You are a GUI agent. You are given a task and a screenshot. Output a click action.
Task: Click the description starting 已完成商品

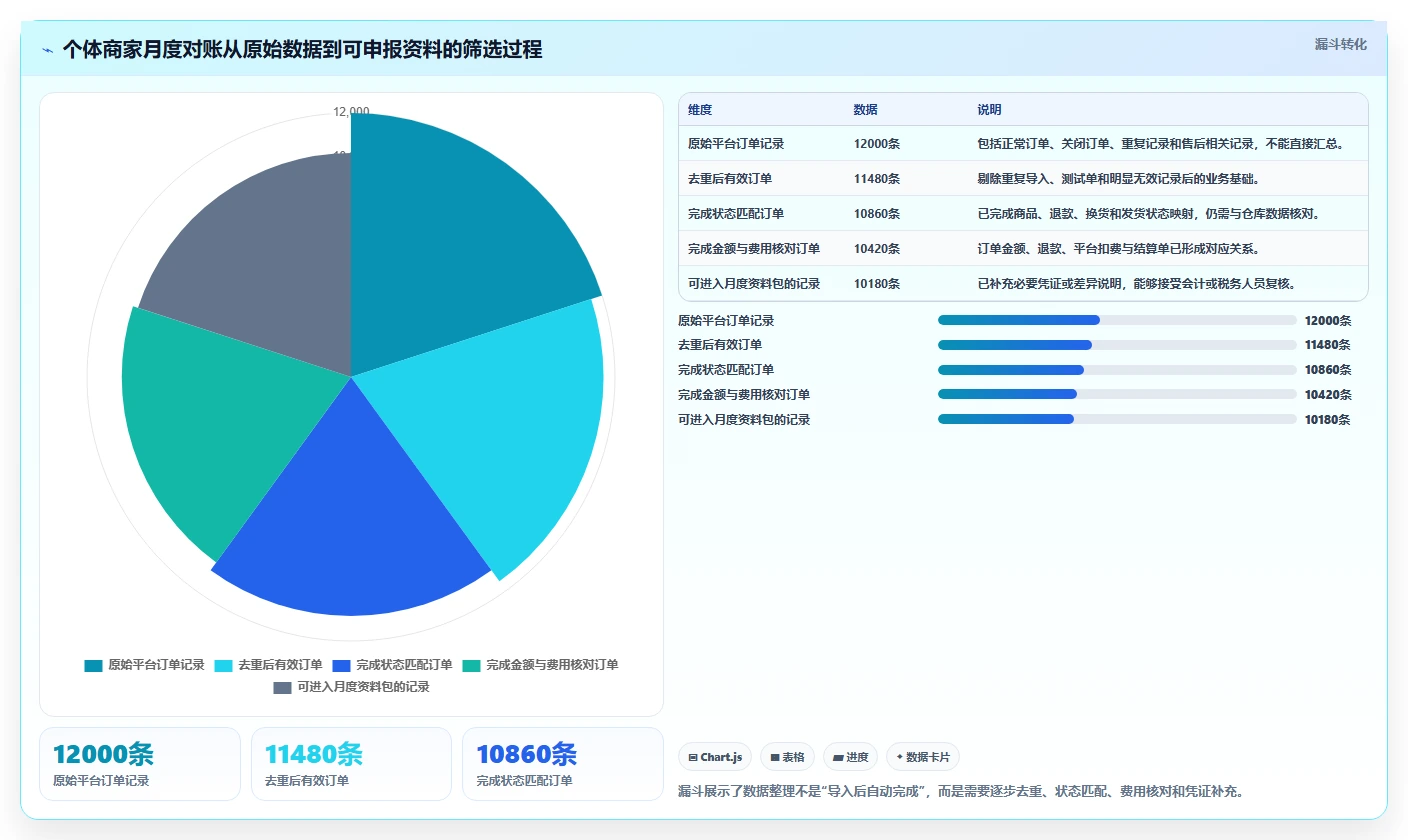click(x=1148, y=213)
